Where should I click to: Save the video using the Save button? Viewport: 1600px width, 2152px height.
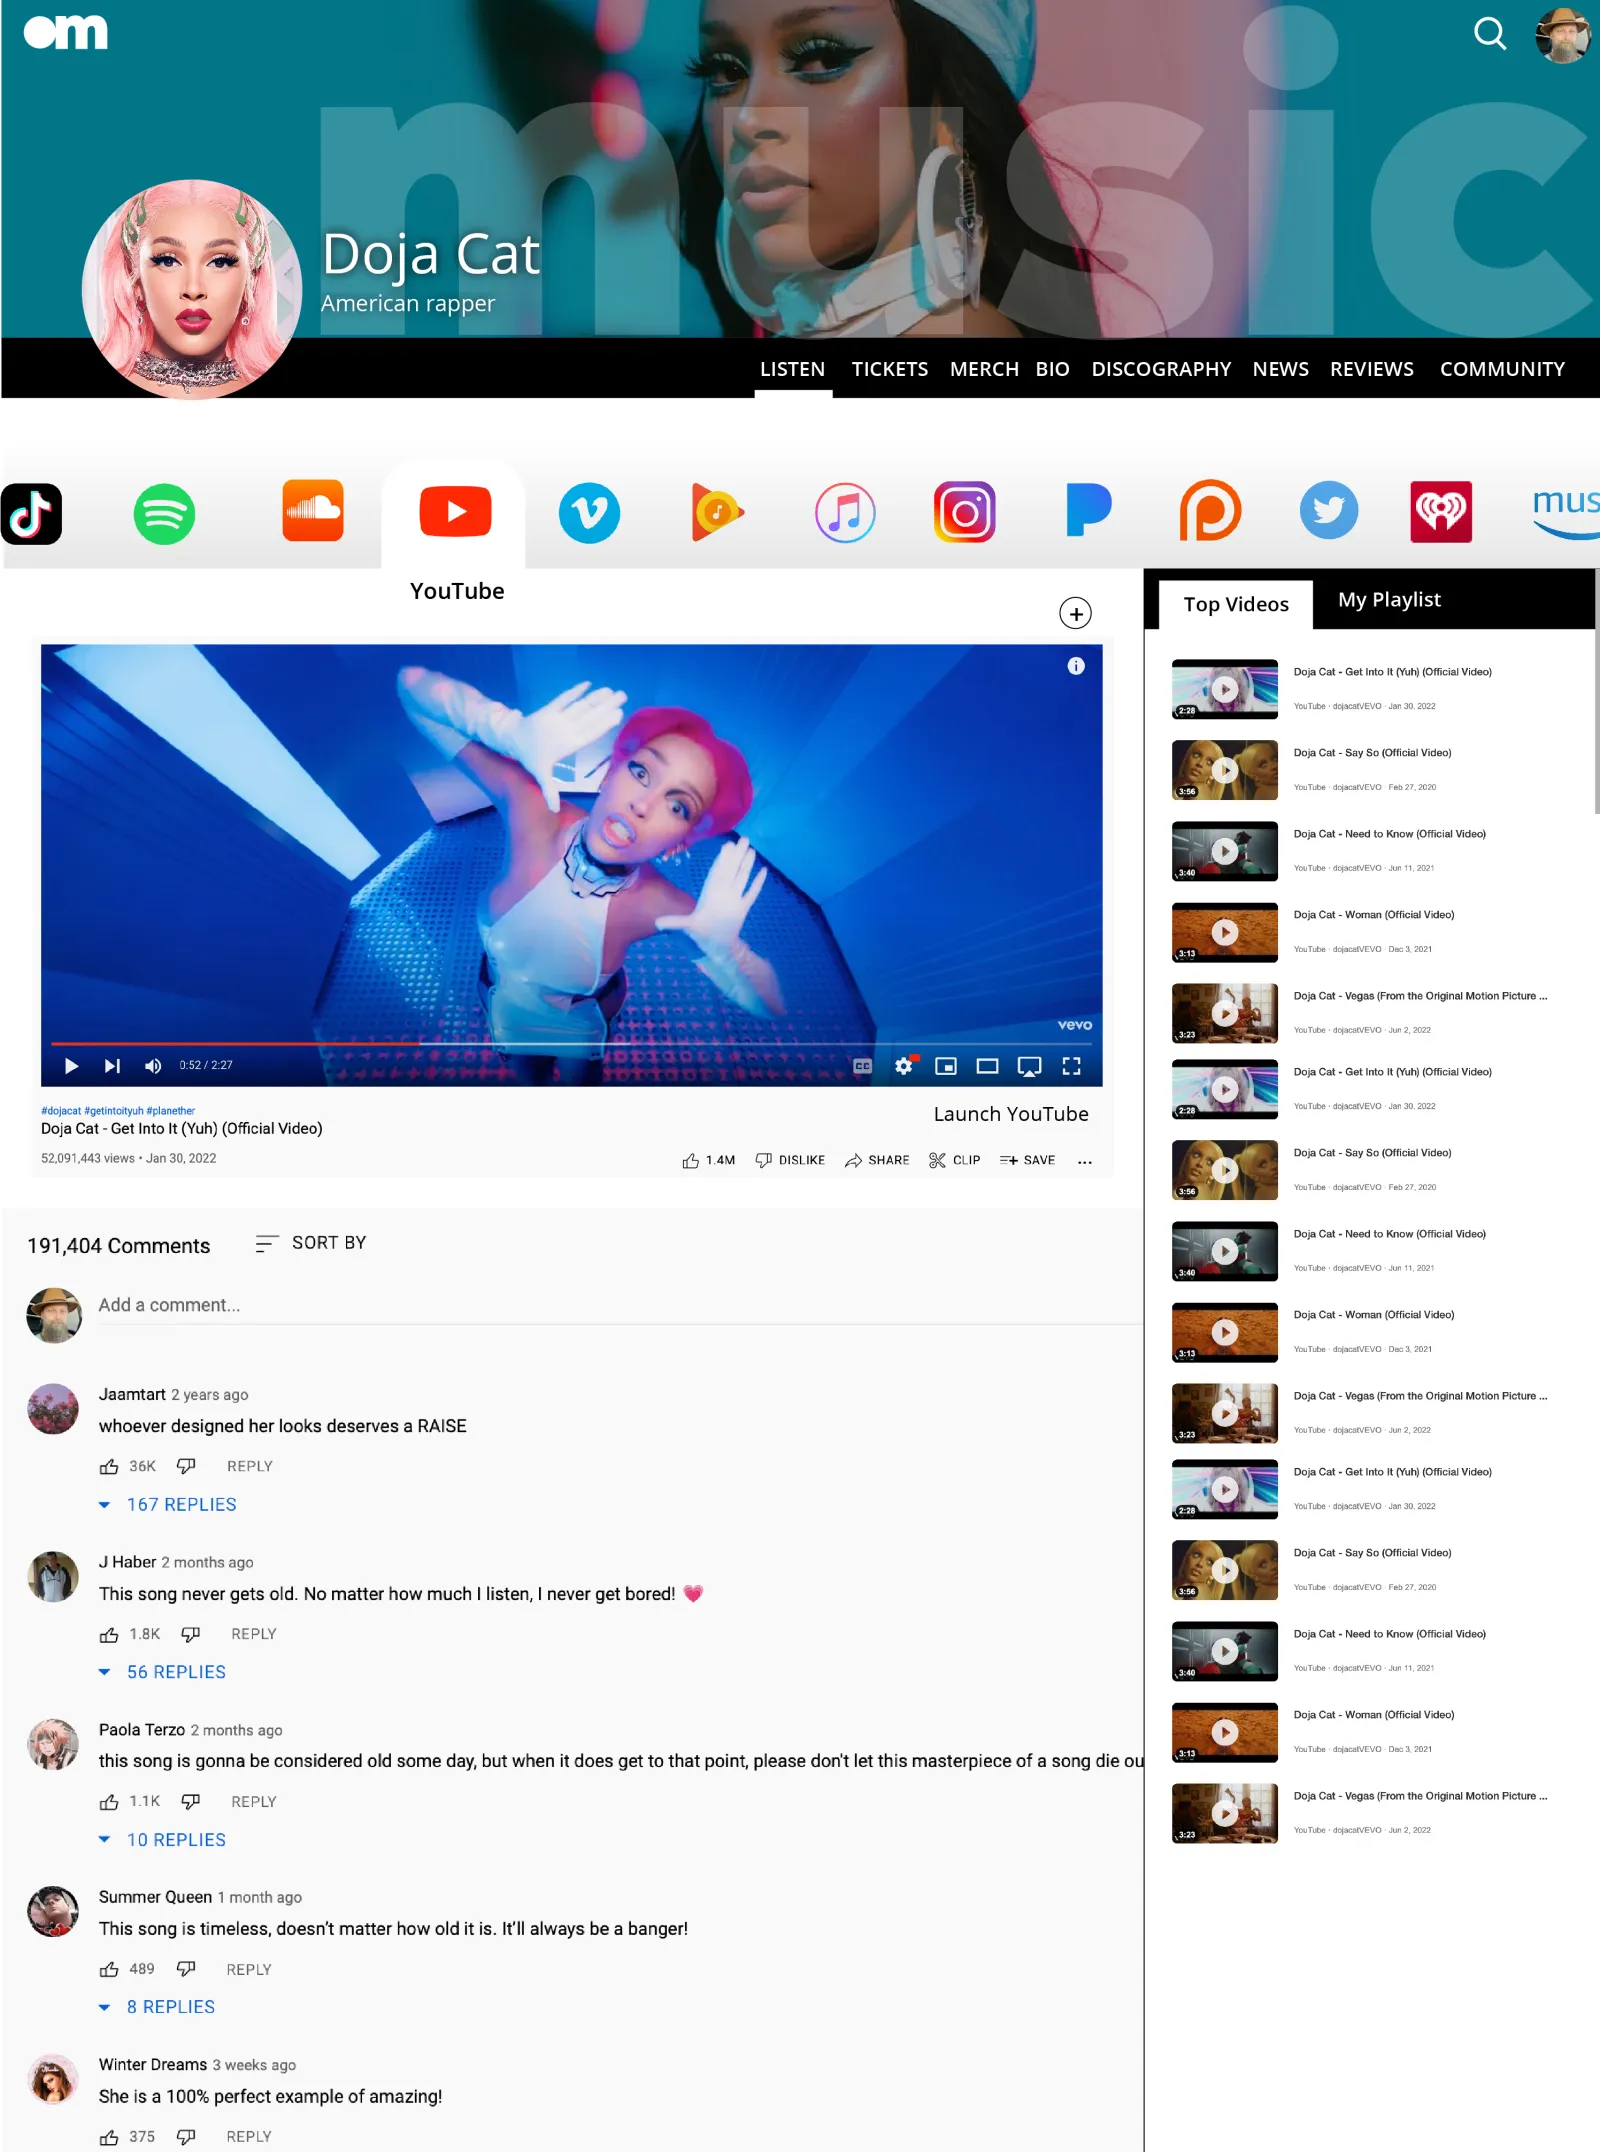coord(1027,1160)
